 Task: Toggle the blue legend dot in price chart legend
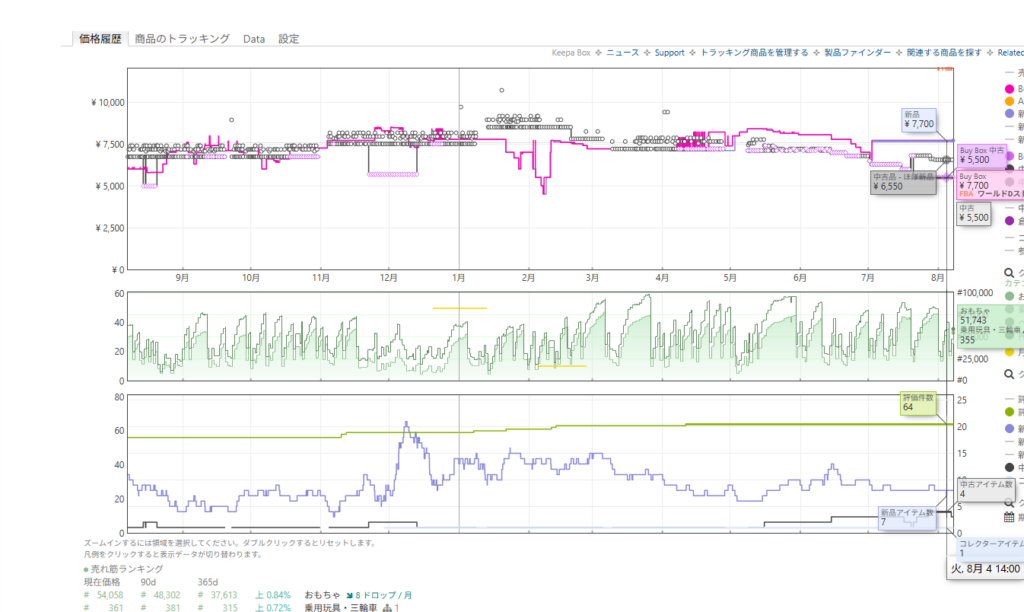[x=1010, y=114]
